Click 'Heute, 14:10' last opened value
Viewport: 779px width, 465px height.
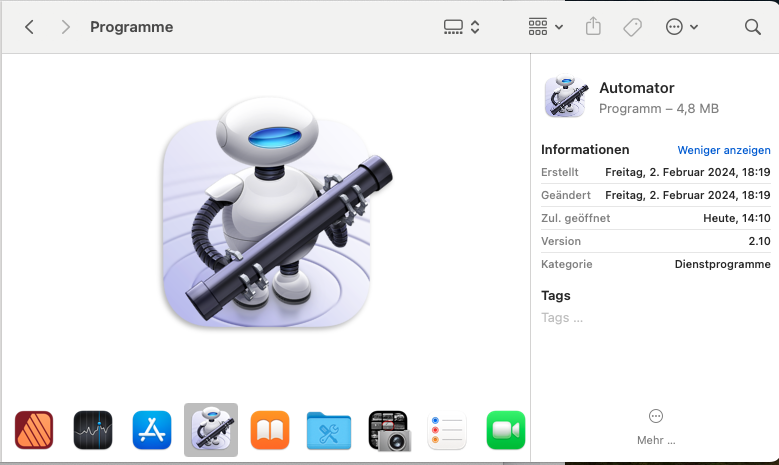tap(737, 218)
